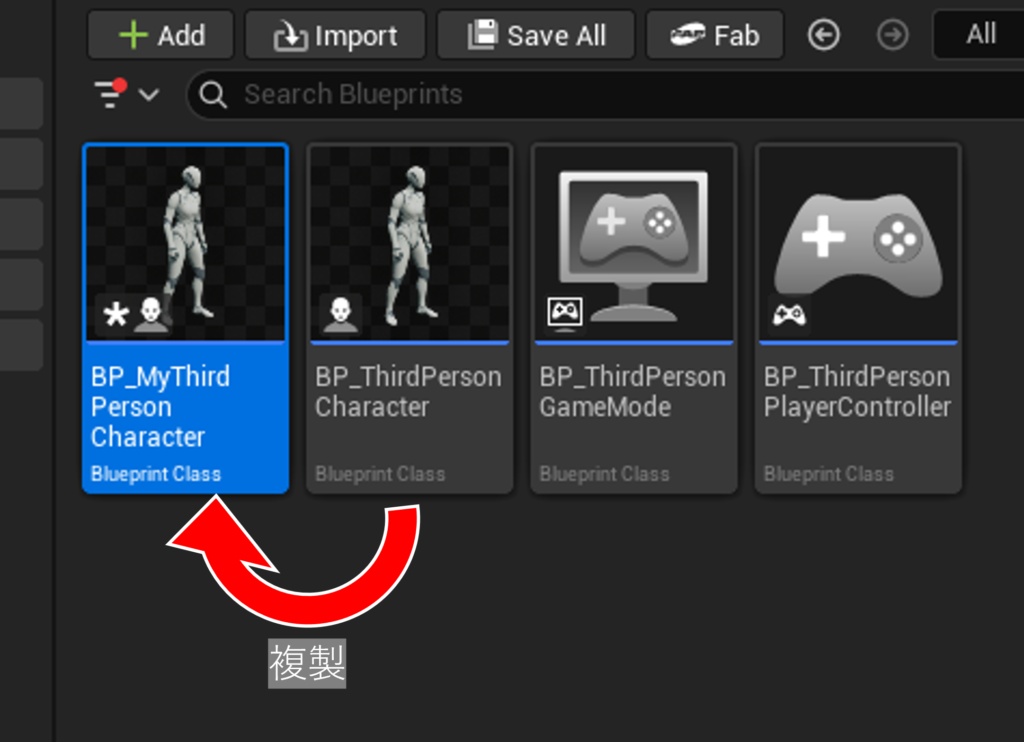The width and height of the screenshot is (1024, 742).
Task: Open the filter options dropdown
Action: point(126,95)
